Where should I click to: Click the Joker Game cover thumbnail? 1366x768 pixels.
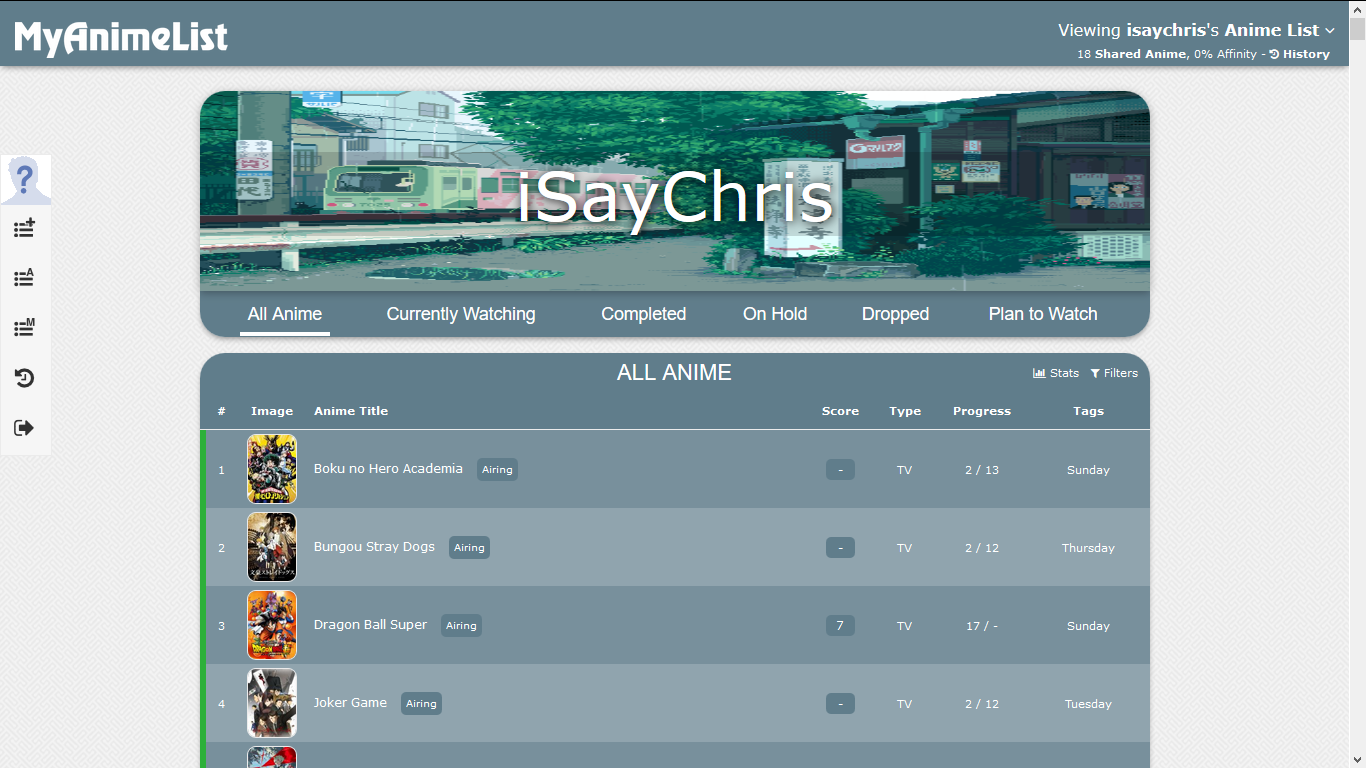272,703
